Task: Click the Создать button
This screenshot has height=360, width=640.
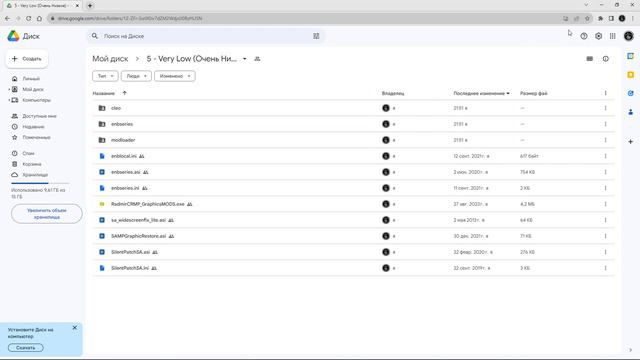Action: 27,59
